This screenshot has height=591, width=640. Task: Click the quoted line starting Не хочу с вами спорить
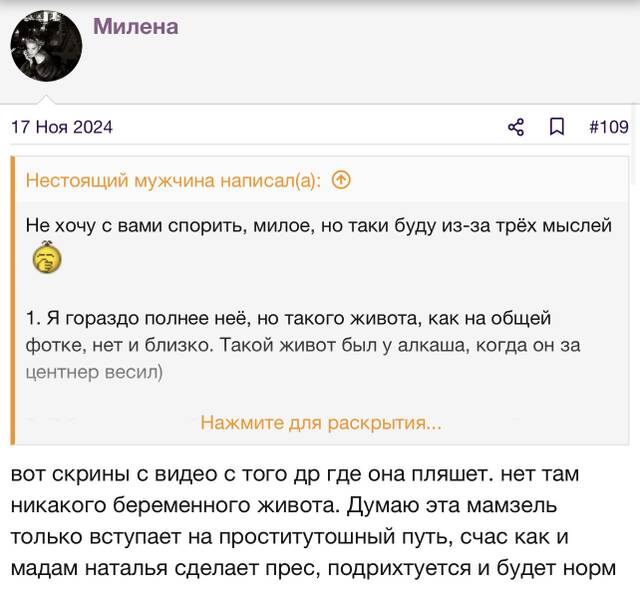318,226
